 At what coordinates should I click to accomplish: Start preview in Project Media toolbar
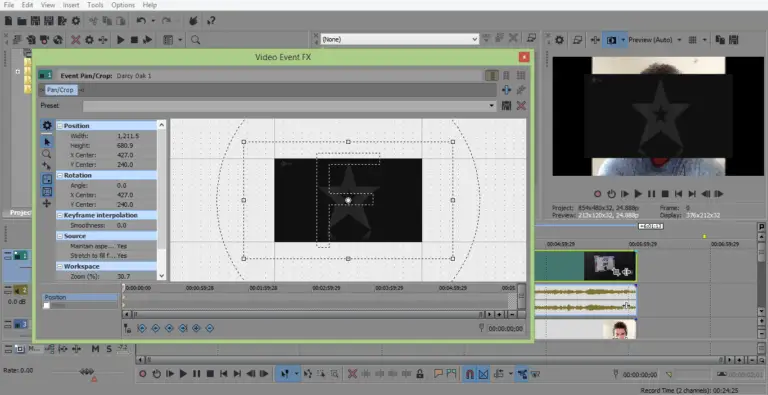click(x=120, y=40)
